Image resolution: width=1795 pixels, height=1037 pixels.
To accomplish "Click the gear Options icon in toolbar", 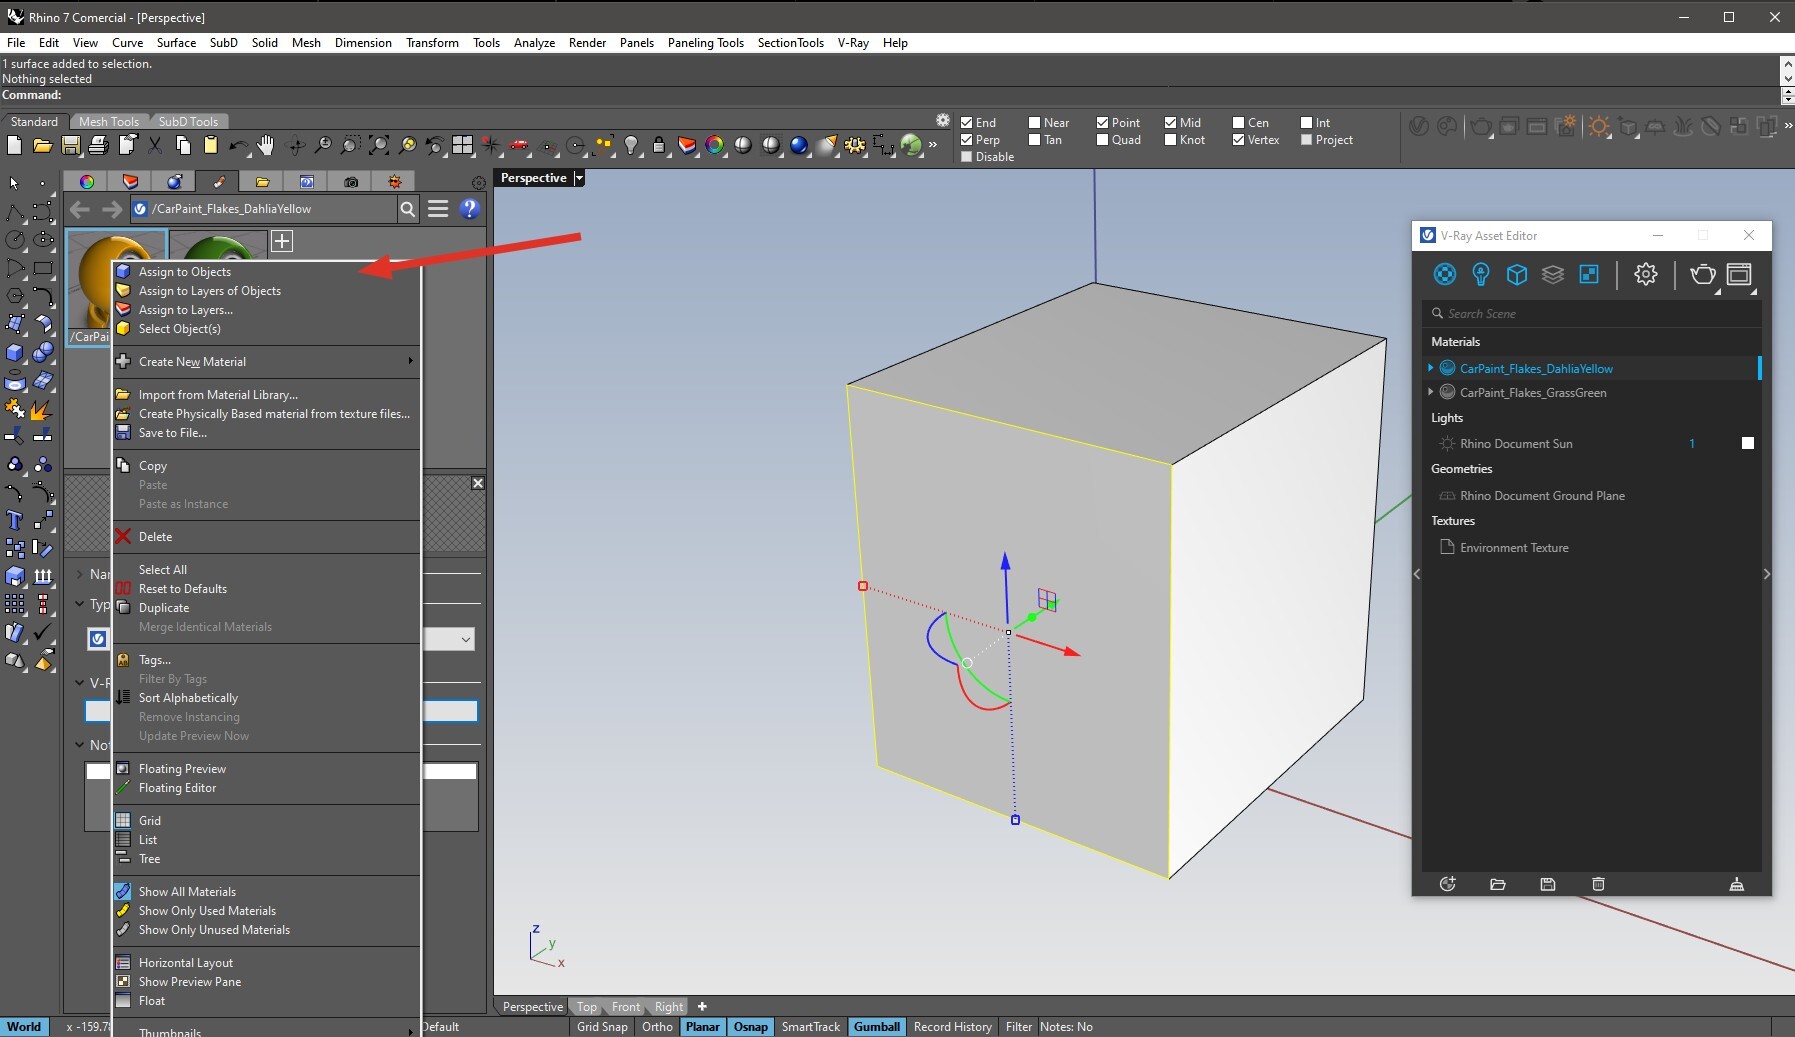I will click(x=855, y=145).
